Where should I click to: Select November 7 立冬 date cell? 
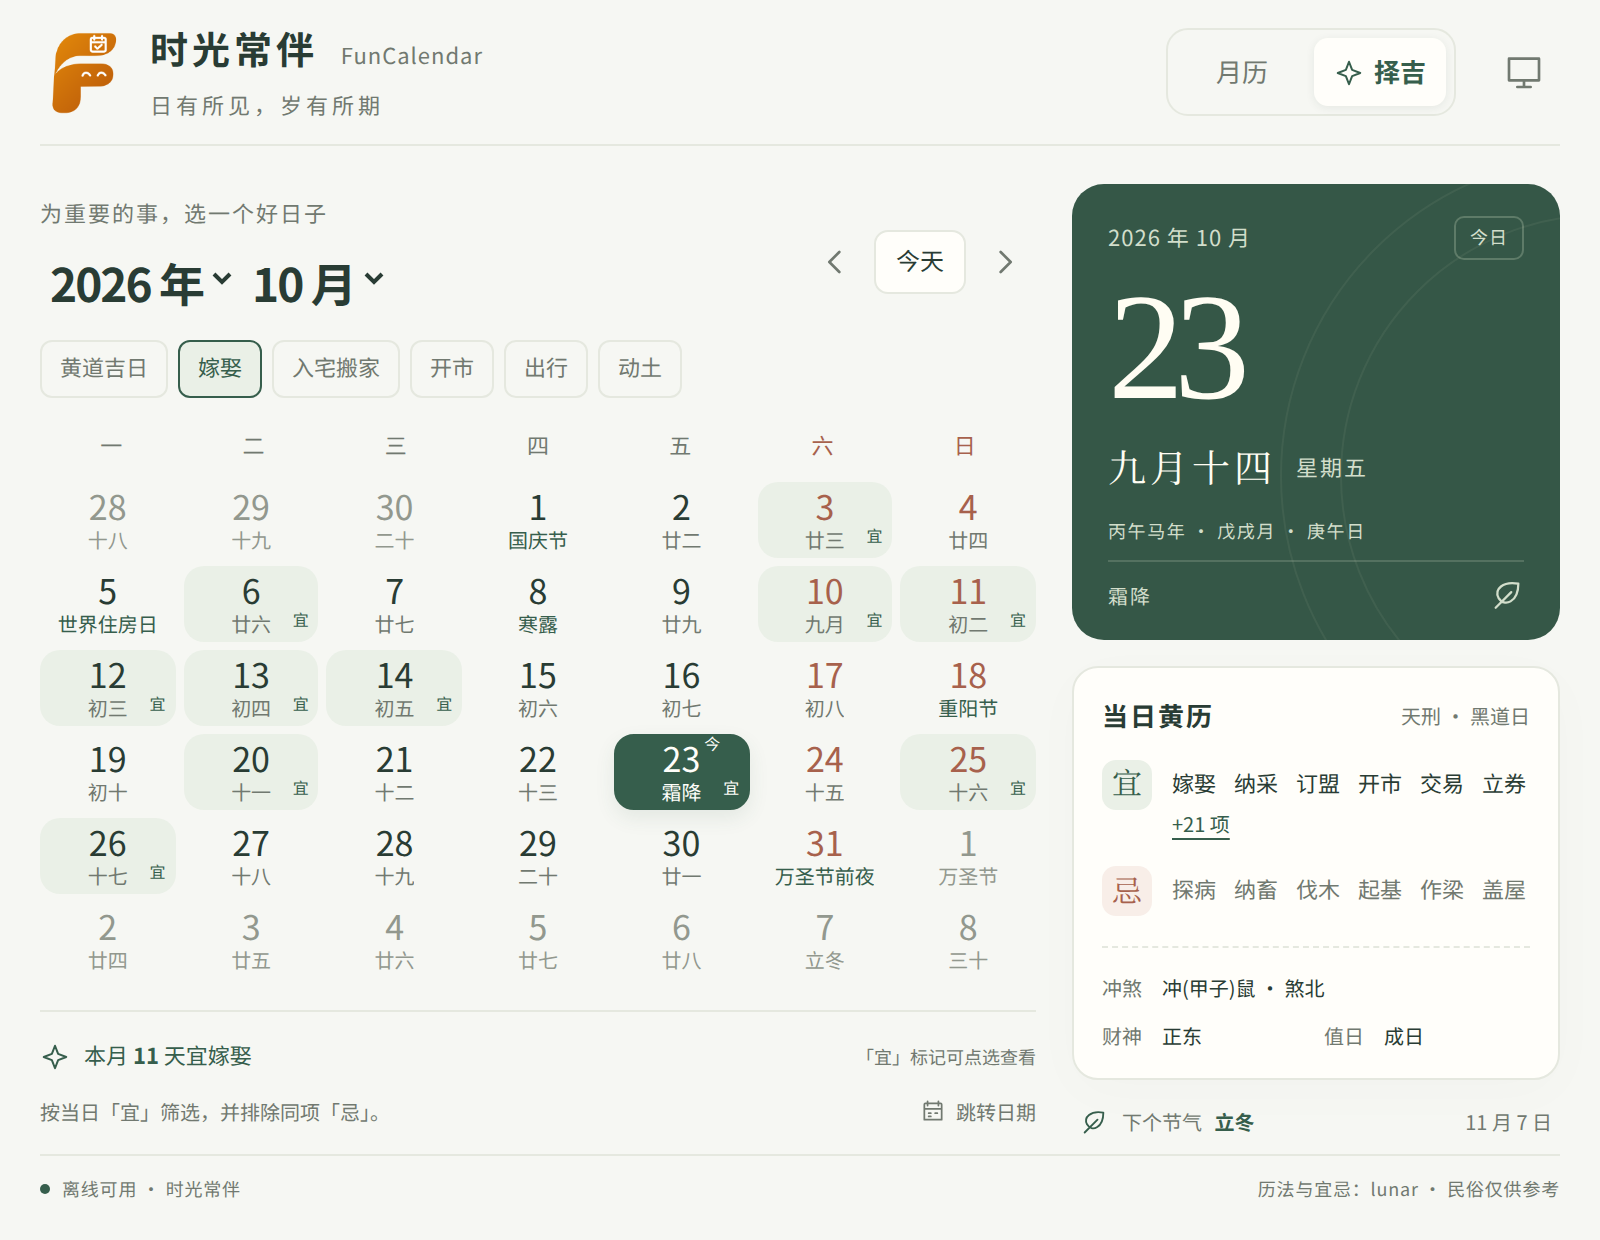point(825,940)
